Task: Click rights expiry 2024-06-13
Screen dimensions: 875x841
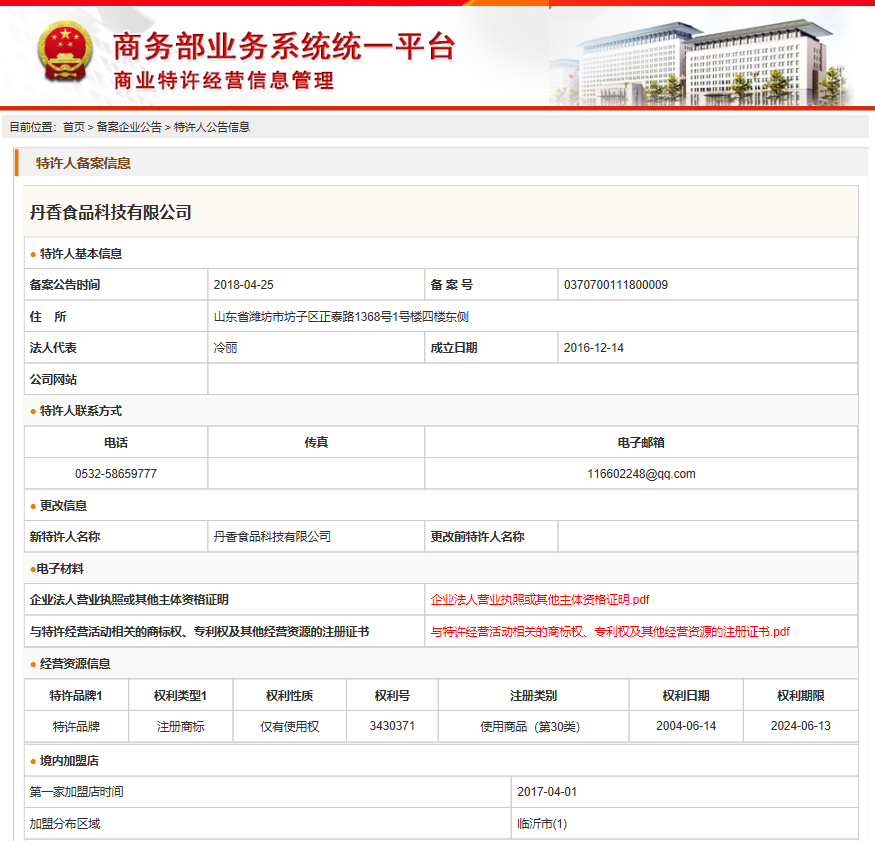Action: point(801,726)
